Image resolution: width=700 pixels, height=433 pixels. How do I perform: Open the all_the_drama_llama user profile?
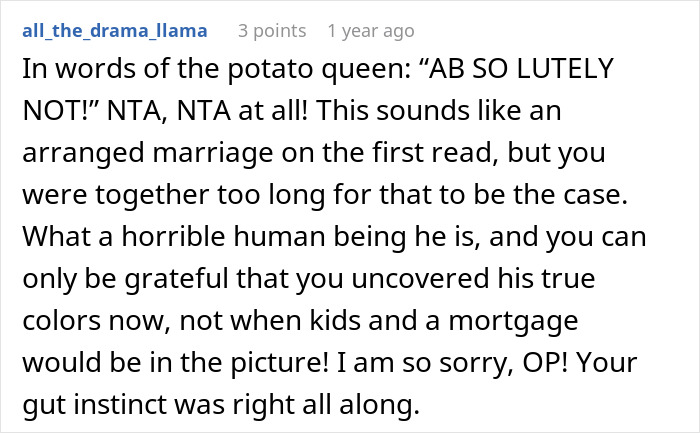coord(113,30)
